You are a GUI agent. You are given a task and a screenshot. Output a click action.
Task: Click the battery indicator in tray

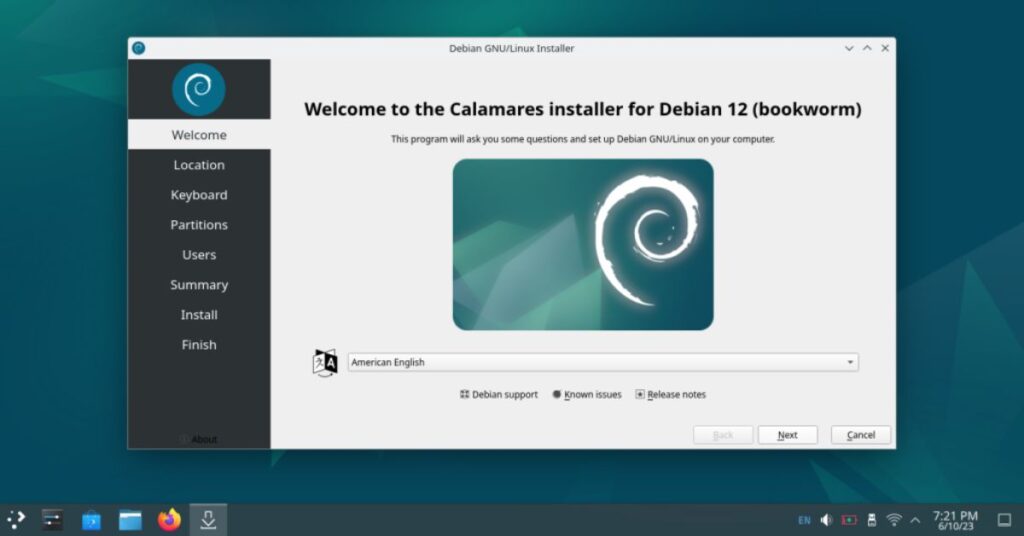[849, 520]
